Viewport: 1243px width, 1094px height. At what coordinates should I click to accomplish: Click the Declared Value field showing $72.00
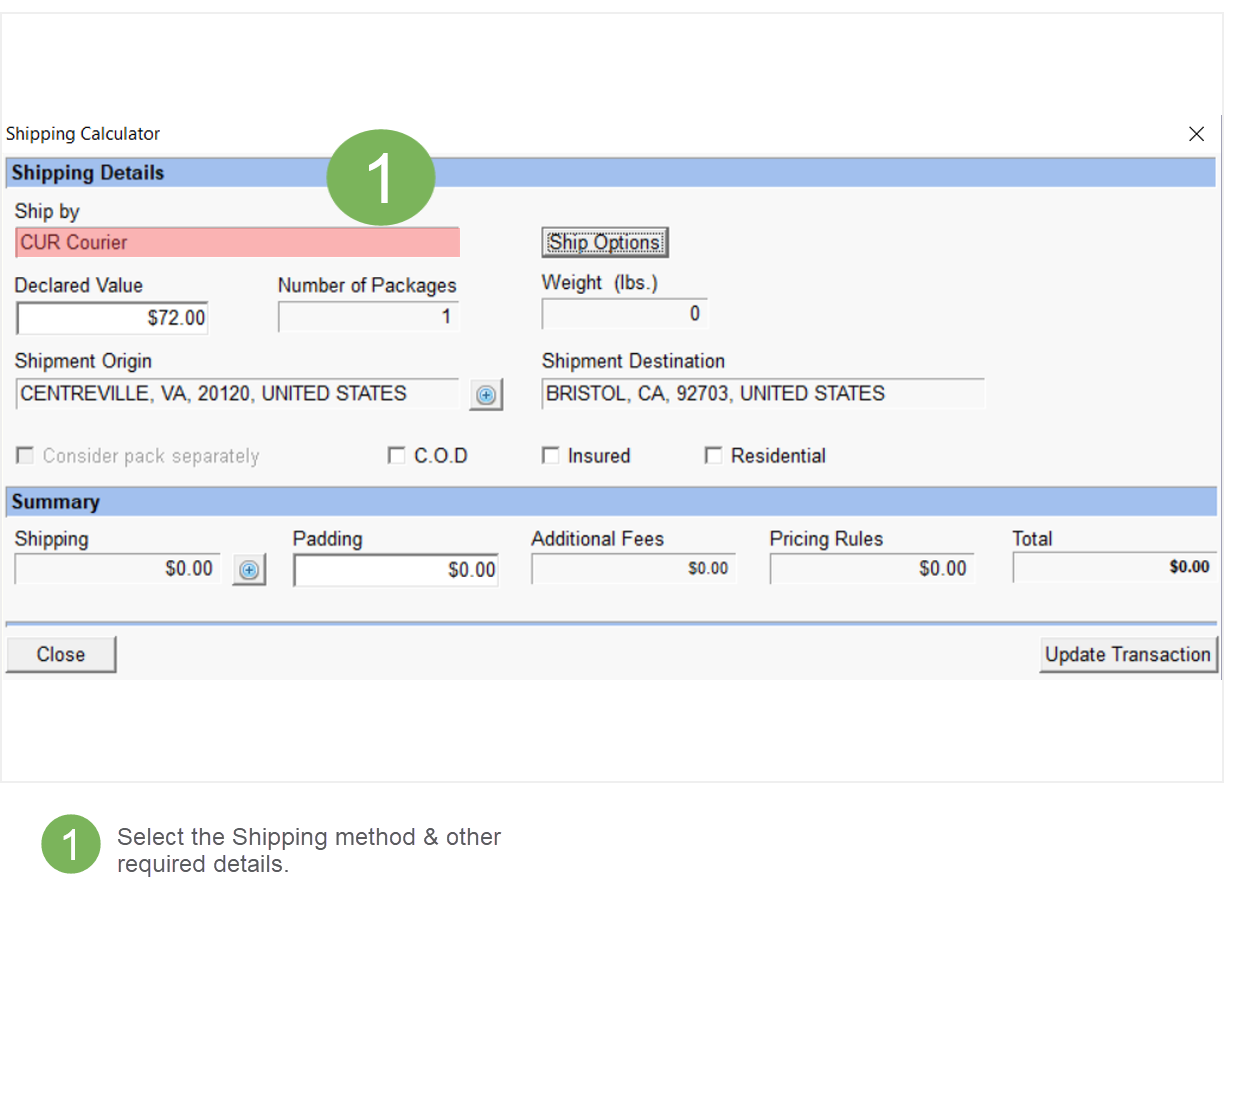[112, 318]
